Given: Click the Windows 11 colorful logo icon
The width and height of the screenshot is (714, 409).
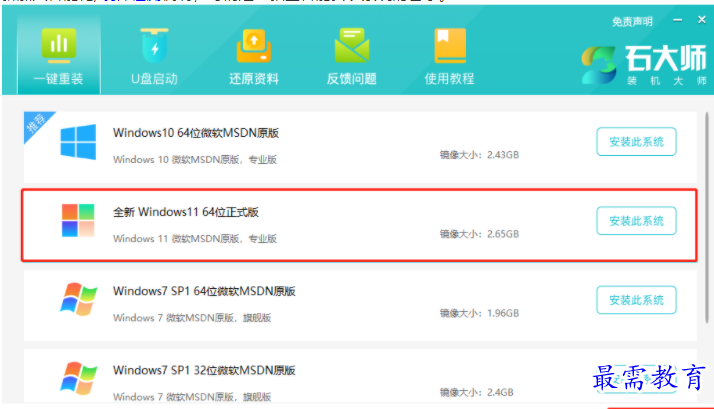Looking at the screenshot, I should point(78,220).
